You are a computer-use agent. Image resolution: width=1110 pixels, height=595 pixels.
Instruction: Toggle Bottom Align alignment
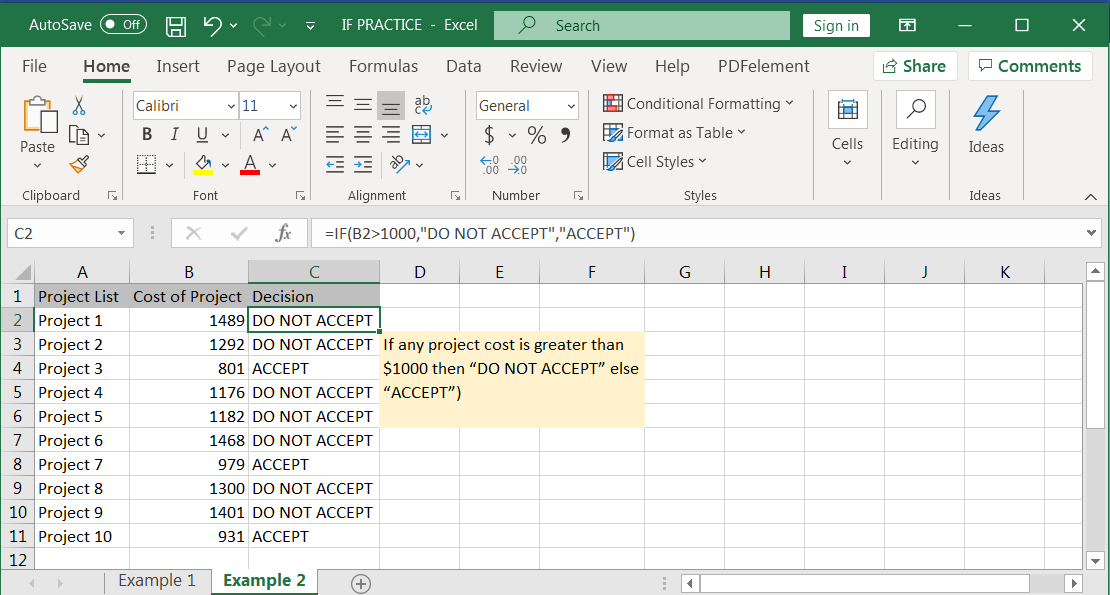pos(391,105)
